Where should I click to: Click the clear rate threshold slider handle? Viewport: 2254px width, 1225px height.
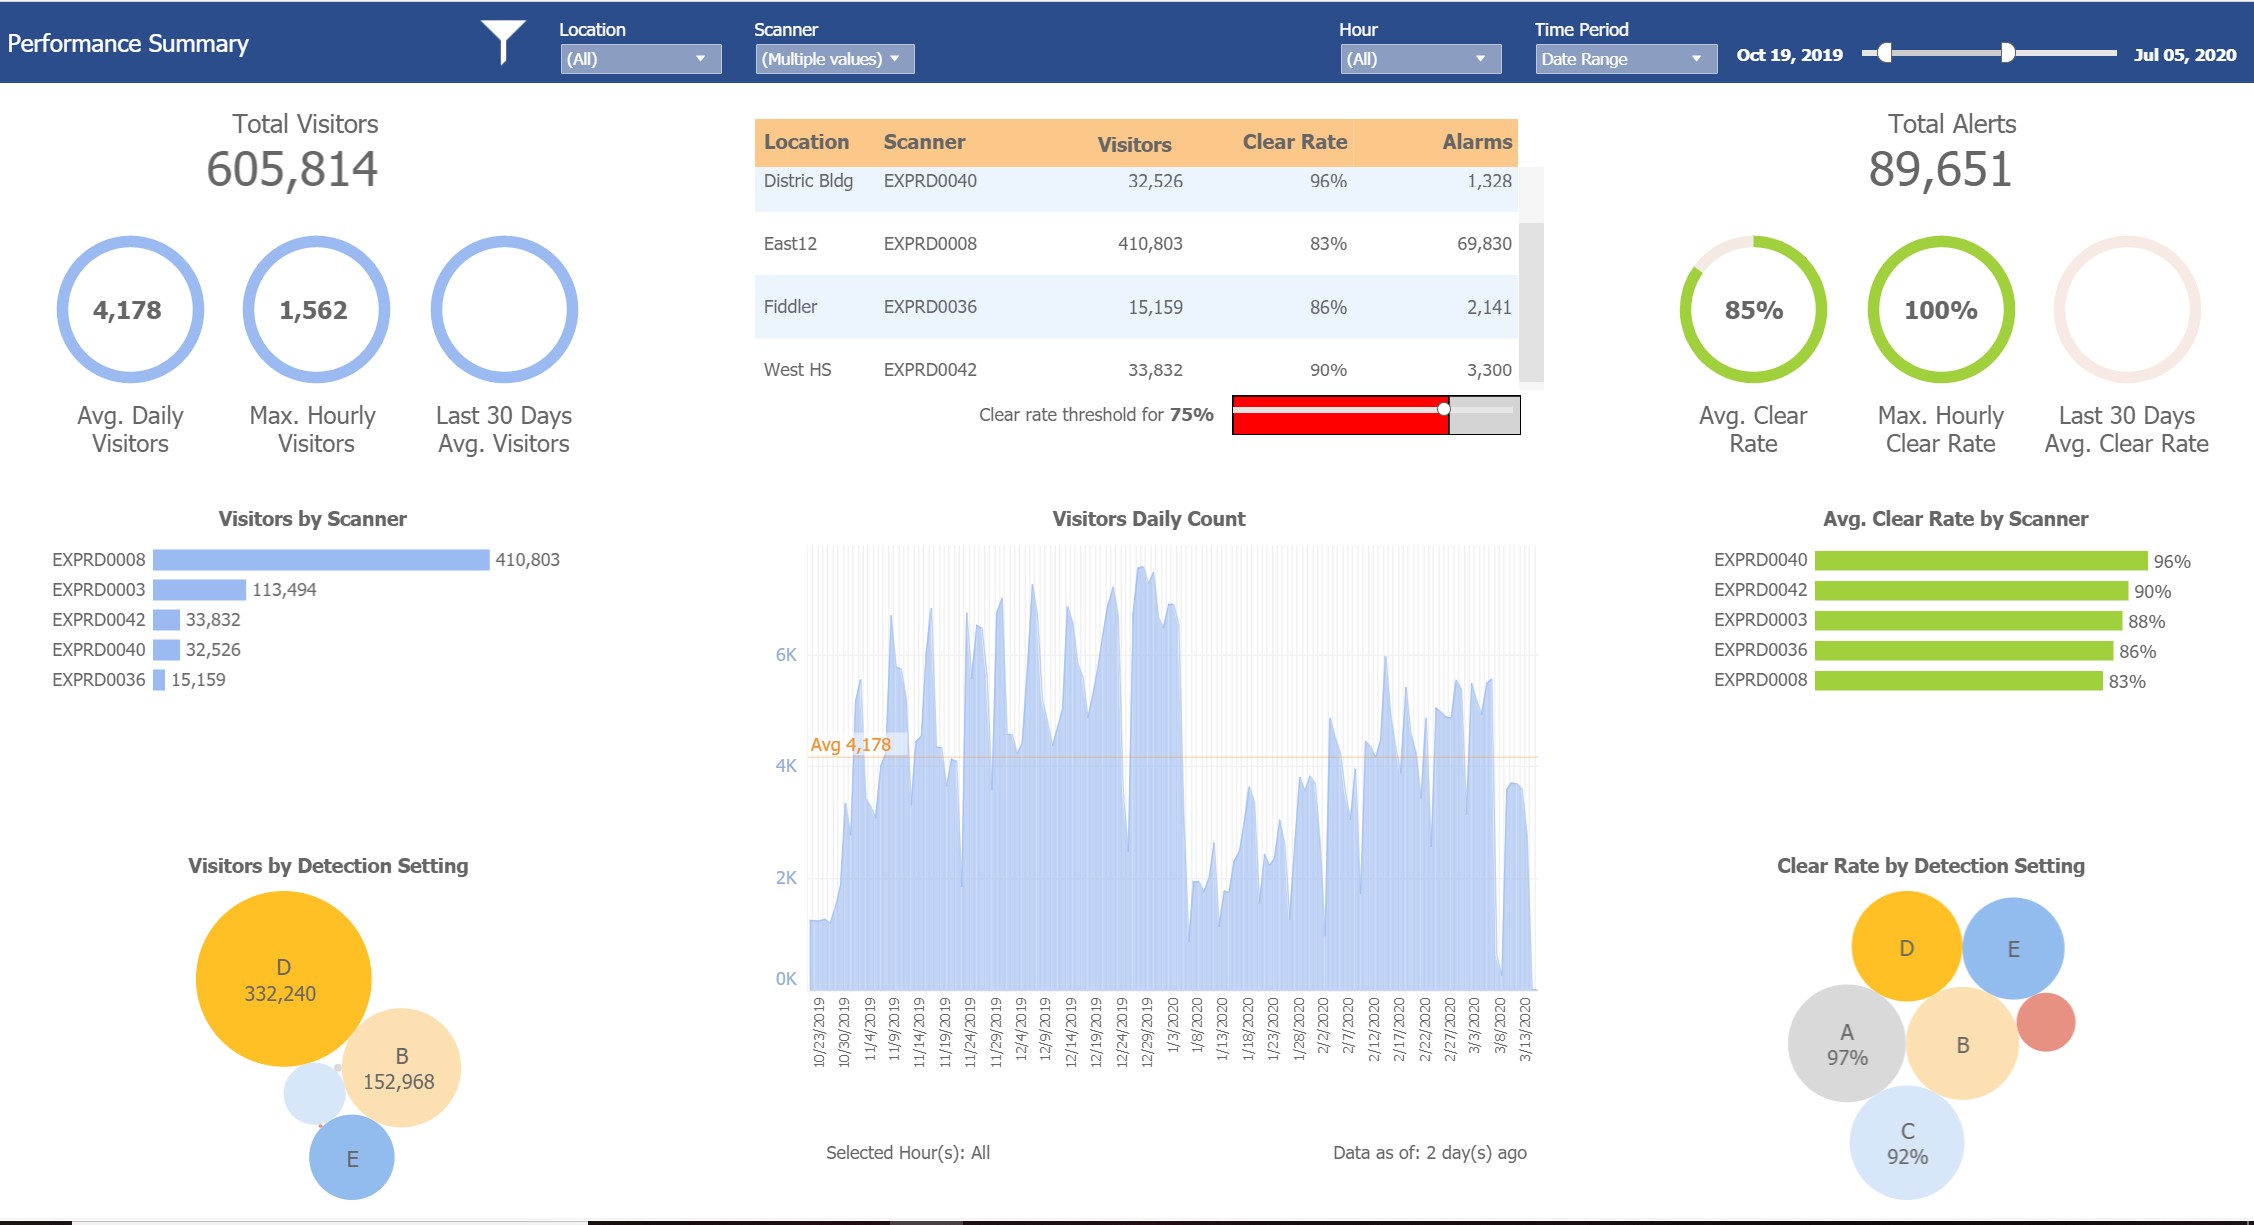click(x=1443, y=409)
